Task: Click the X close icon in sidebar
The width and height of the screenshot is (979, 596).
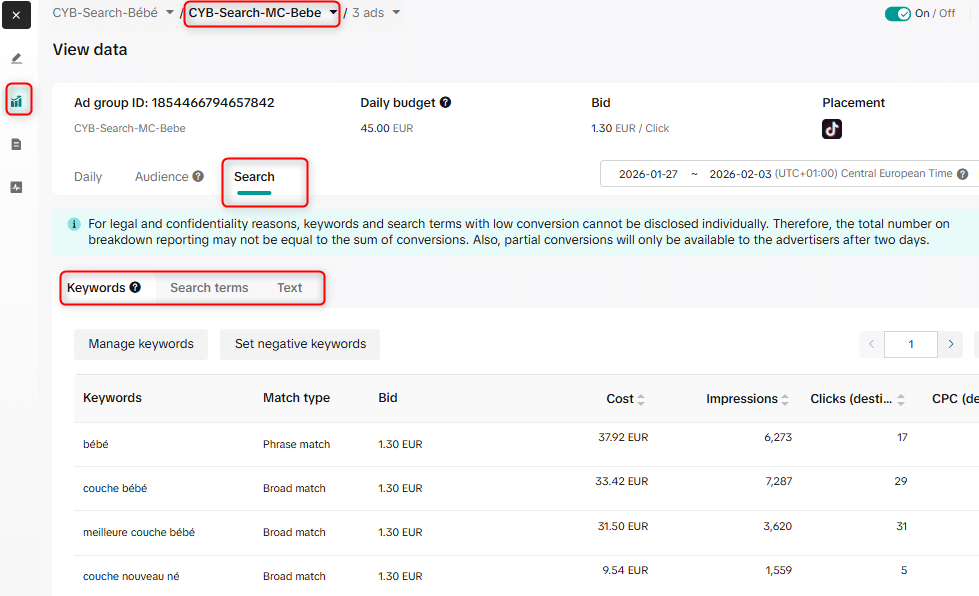Action: coord(16,15)
